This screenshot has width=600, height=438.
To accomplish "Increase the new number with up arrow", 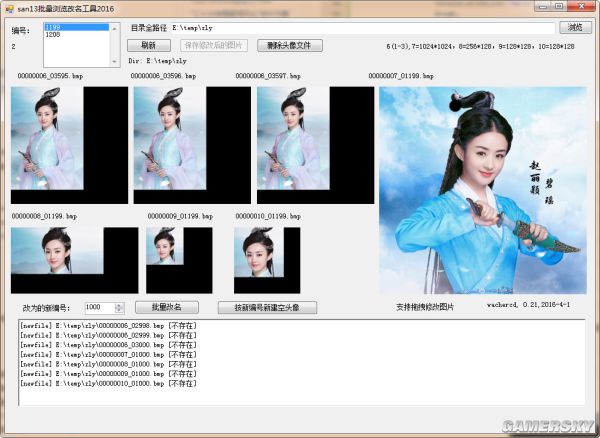I will click(x=119, y=305).
